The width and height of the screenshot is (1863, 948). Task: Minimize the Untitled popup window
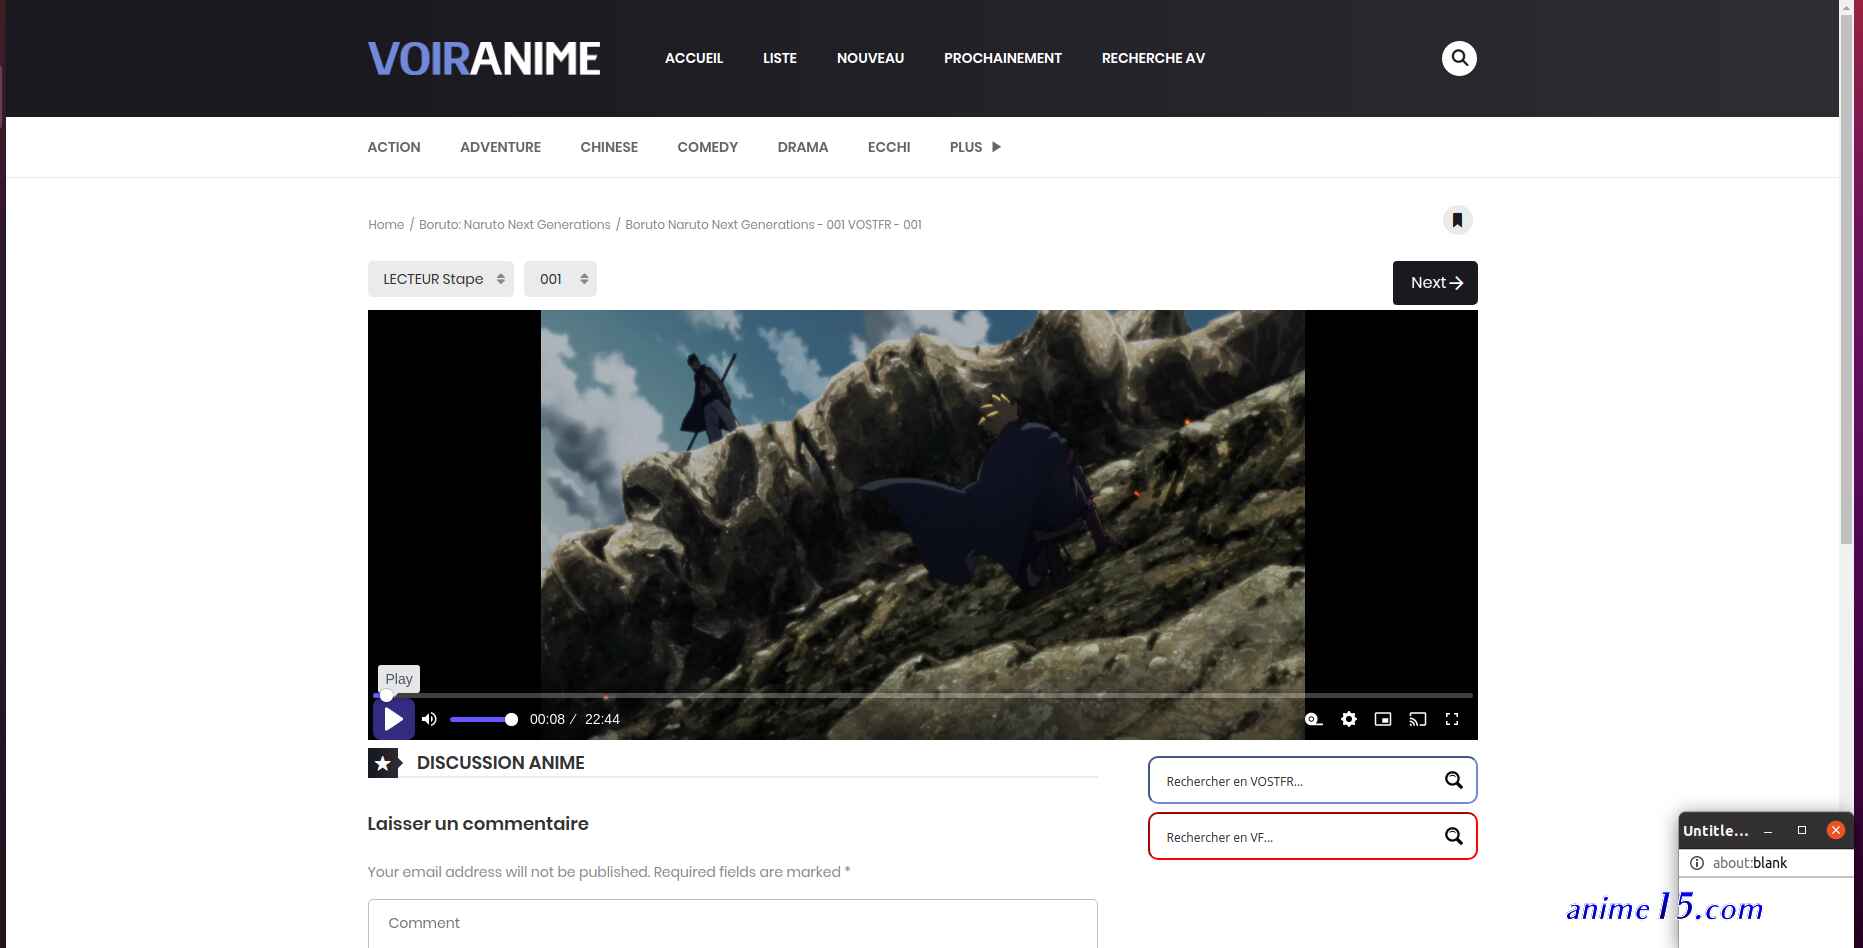tap(1768, 831)
